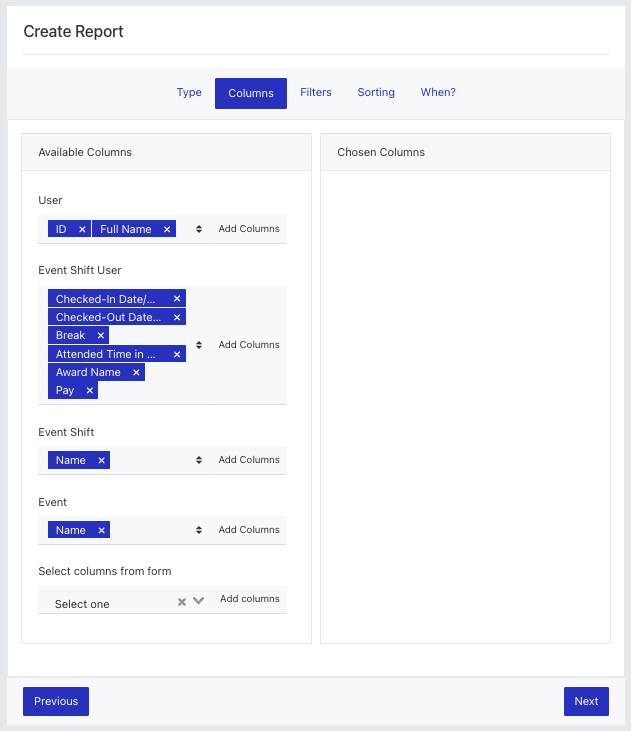Remove the Full Name tag
This screenshot has height=731, width=631.
[167, 229]
